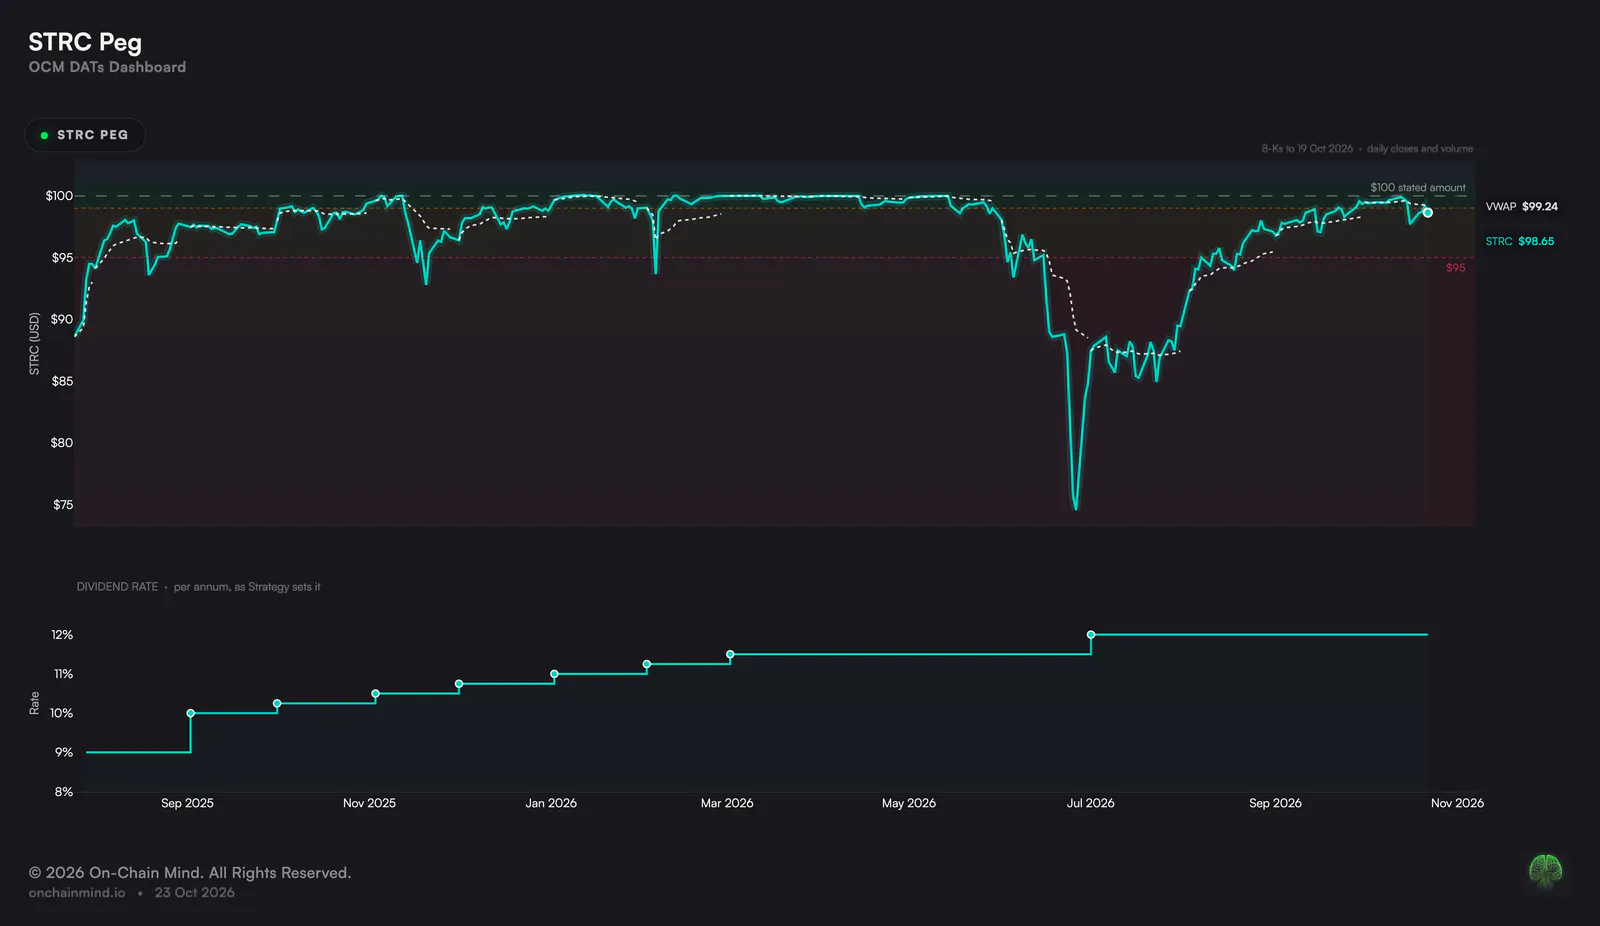1600x926 pixels.
Task: Click the "OCM DATs Dashboard" subtitle
Action: [107, 67]
